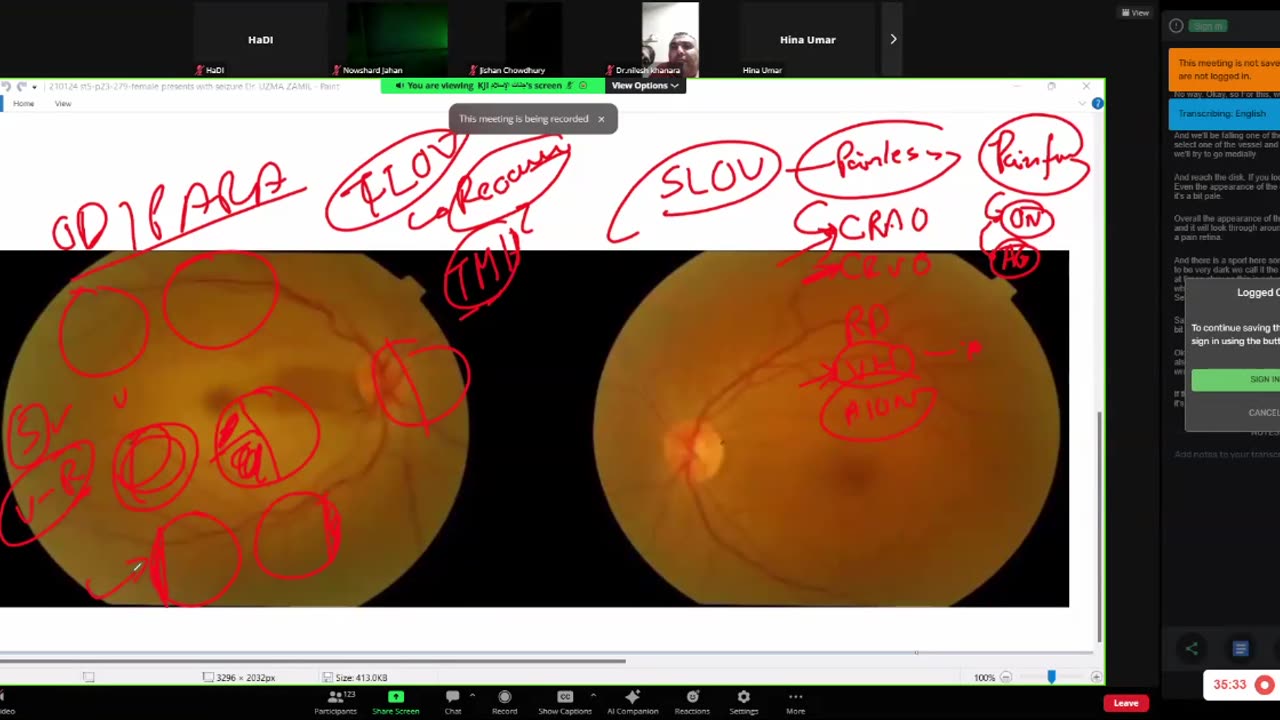Open Zoom Settings
This screenshot has height=720, width=1280.
(x=743, y=702)
